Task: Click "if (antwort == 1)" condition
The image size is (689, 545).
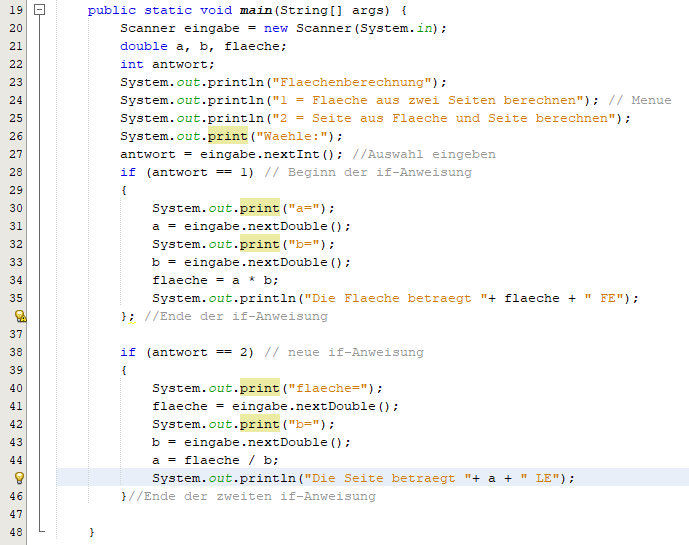Action: click(x=187, y=172)
